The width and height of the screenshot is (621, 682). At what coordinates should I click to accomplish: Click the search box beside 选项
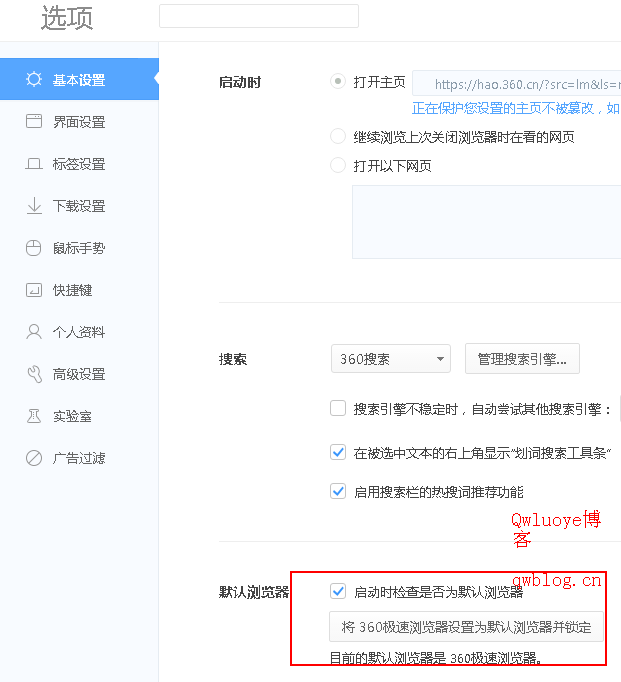point(258,16)
